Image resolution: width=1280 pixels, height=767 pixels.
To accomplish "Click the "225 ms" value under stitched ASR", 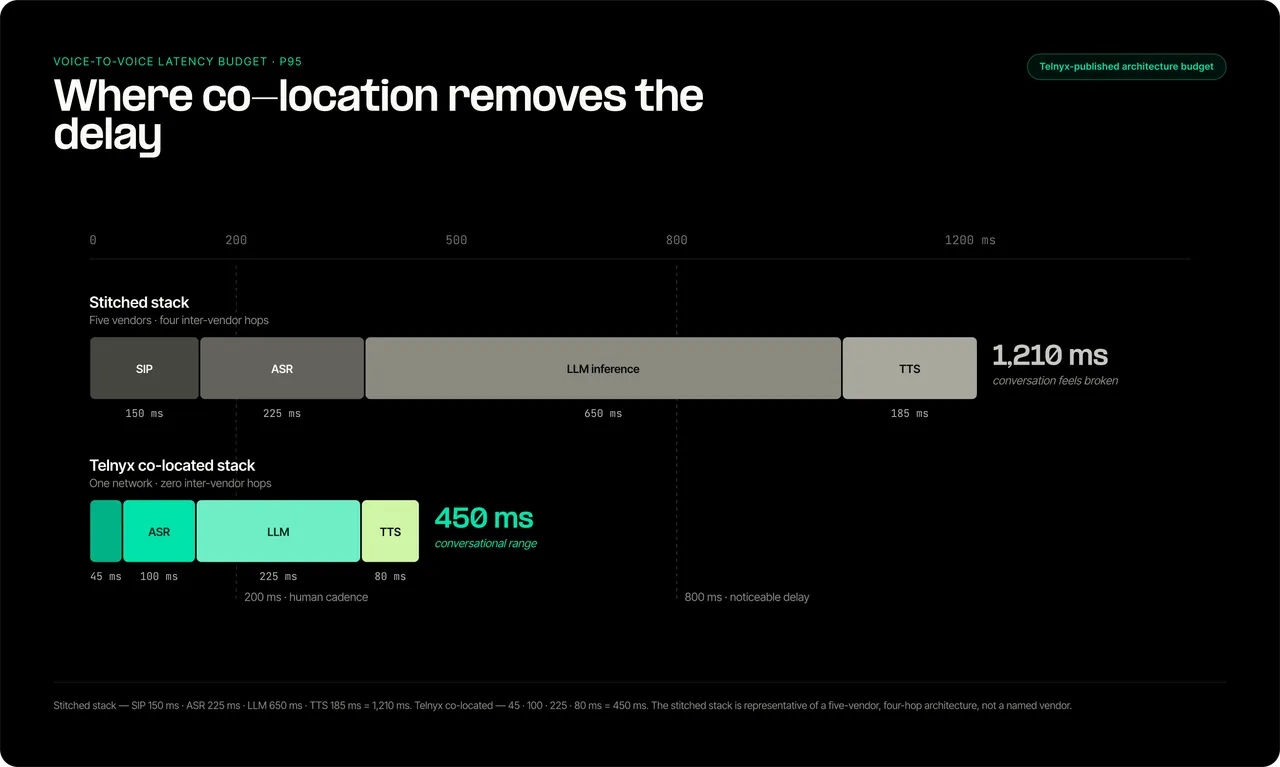I will coord(281,413).
